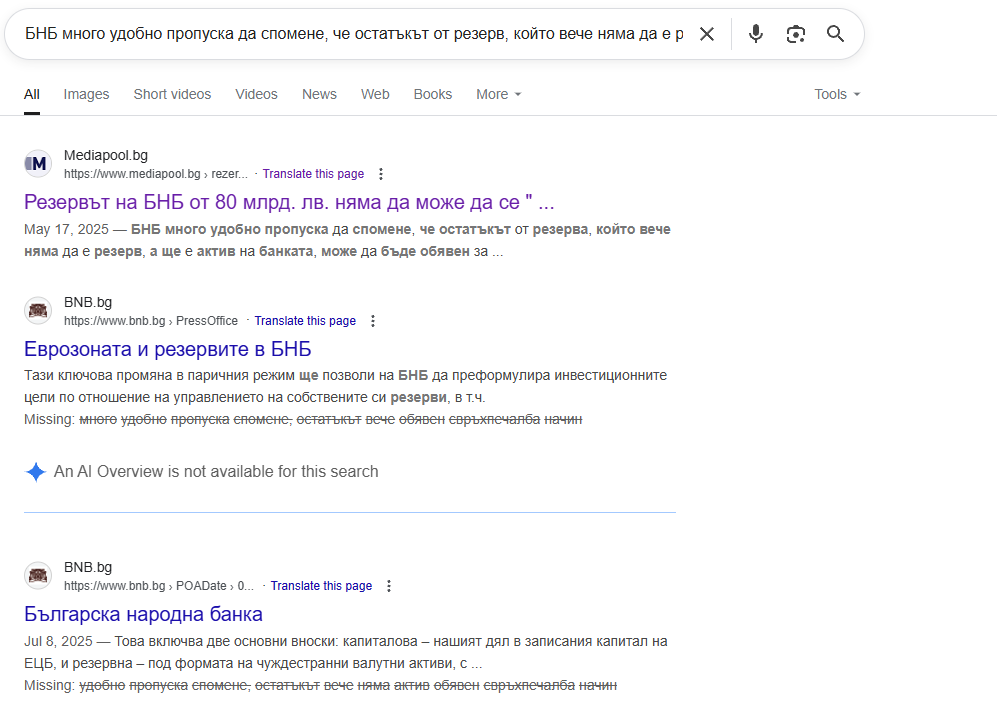Image resolution: width=997 pixels, height=726 pixels.
Task: Click the URL https://www.bnb.bg › PressOffice
Action: point(151,321)
